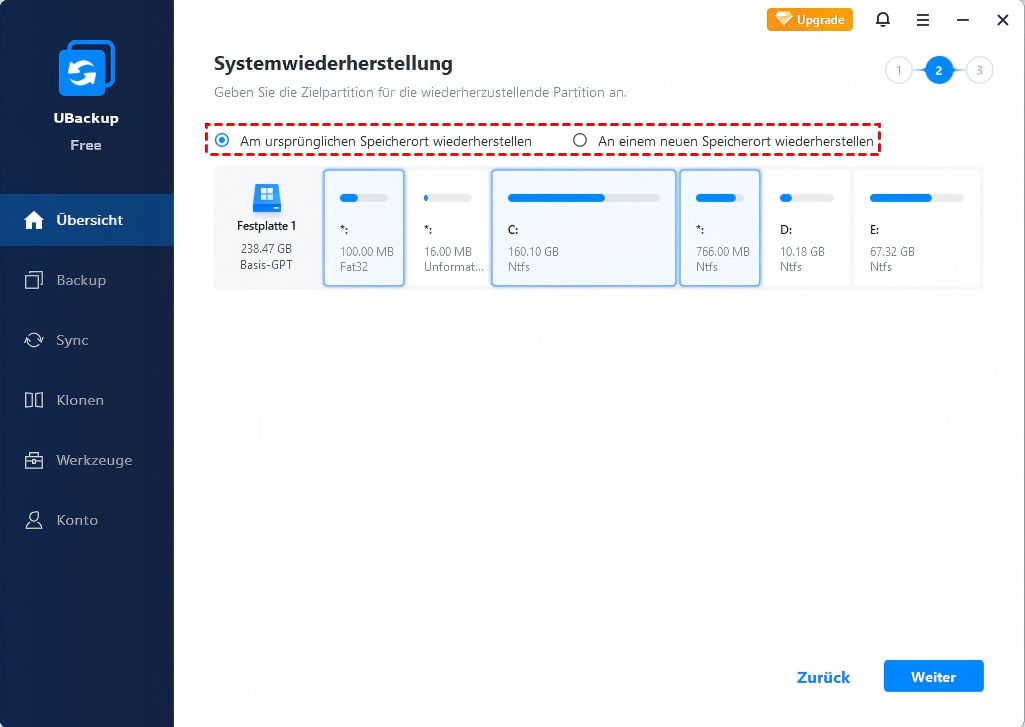Select the C: 160.10 GB partition
Viewport: 1025px width, 727px height.
point(583,228)
